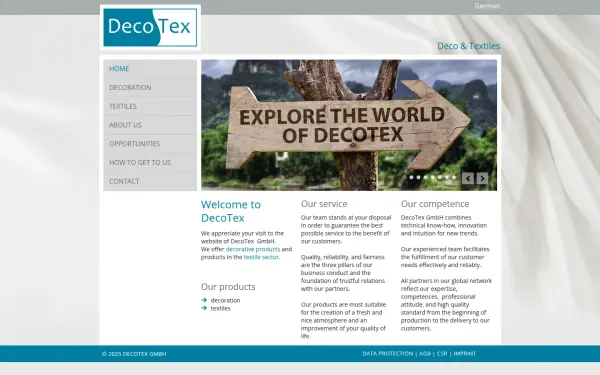This screenshot has width=600, height=375.
Task: Click the © 2025 DECOTEX GMBH copyright
Action: [134, 354]
